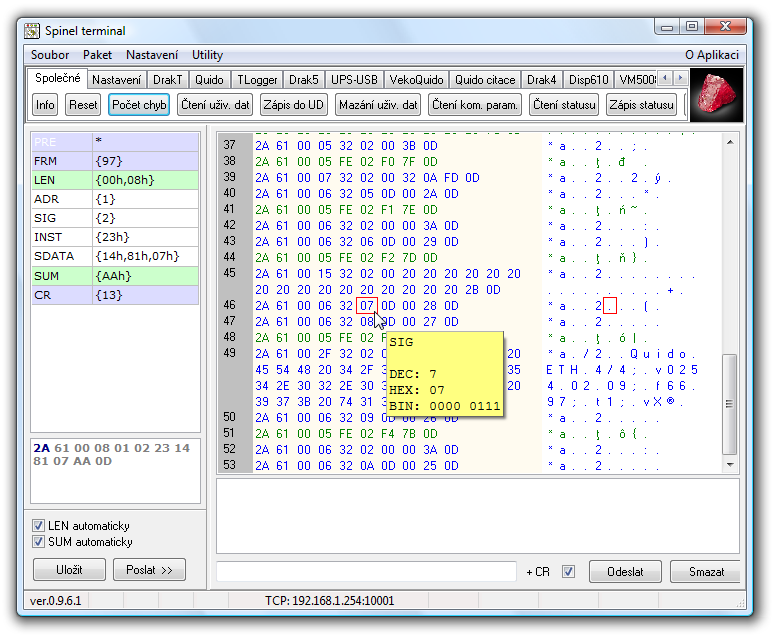
Task: Open the O Aplikaci menu
Action: (712, 55)
